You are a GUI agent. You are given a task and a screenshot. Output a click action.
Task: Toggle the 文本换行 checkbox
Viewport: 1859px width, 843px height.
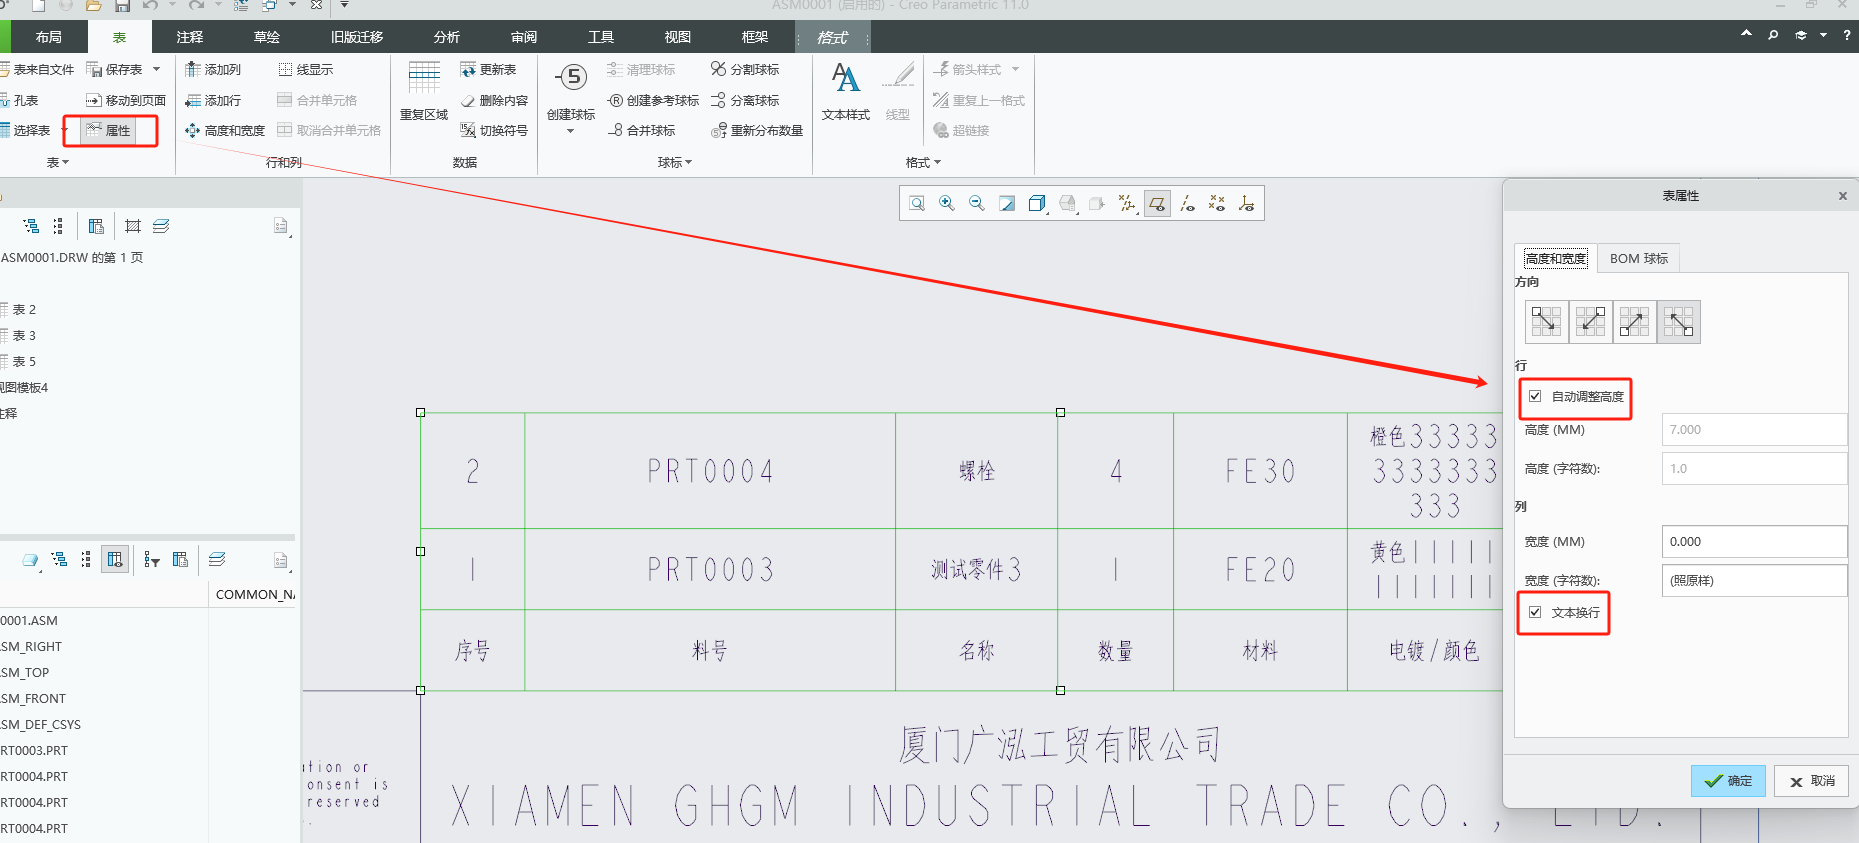(x=1535, y=612)
